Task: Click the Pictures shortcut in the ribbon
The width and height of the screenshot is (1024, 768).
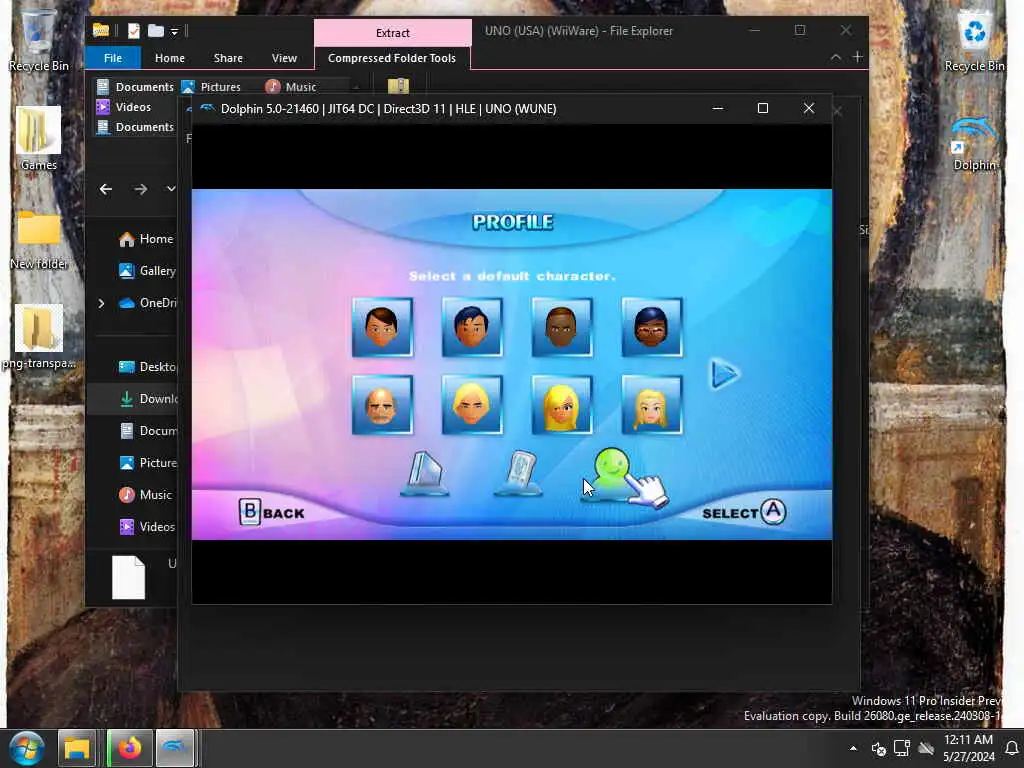Action: 211,87
